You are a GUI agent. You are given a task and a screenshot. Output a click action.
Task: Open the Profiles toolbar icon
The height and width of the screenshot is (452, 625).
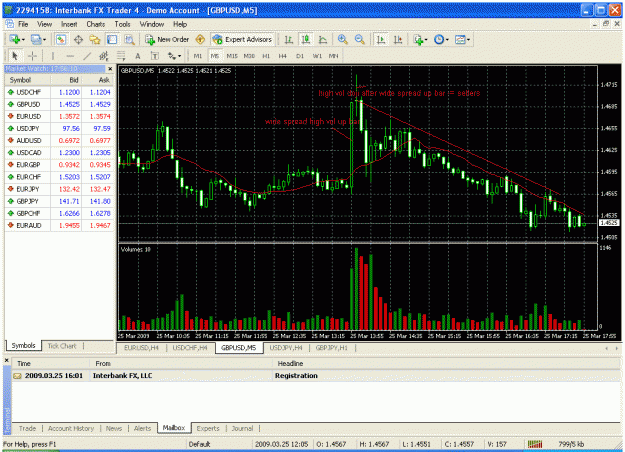[x=38, y=39]
